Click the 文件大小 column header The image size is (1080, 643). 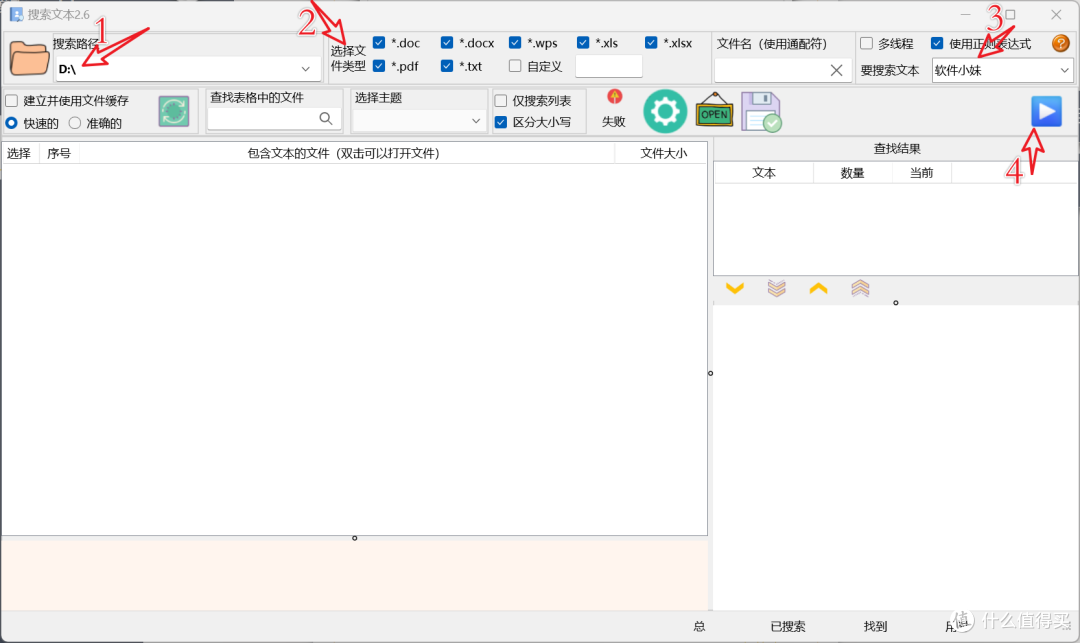click(663, 154)
